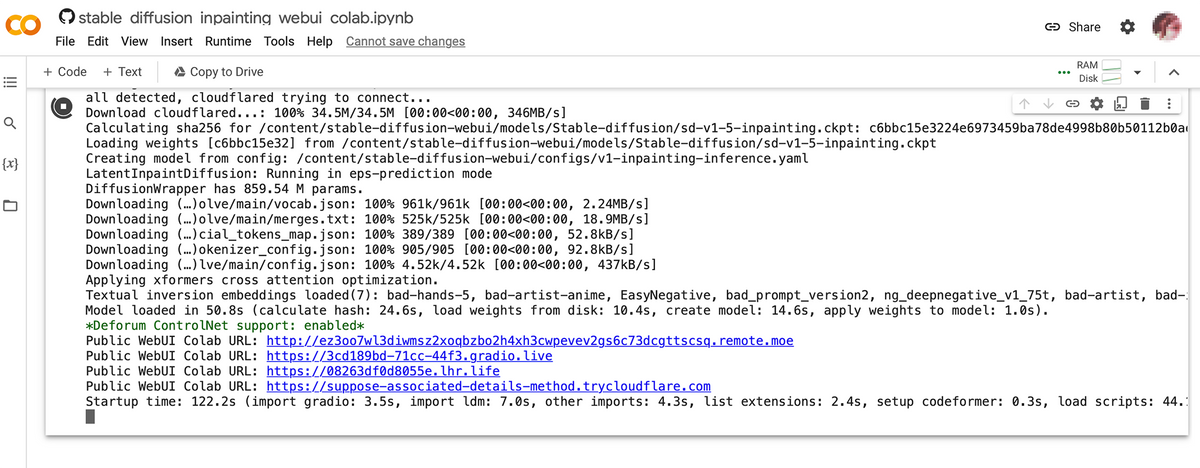Open the cell's editor settings gear
Image resolution: width=1200 pixels, height=468 pixels.
1097,104
